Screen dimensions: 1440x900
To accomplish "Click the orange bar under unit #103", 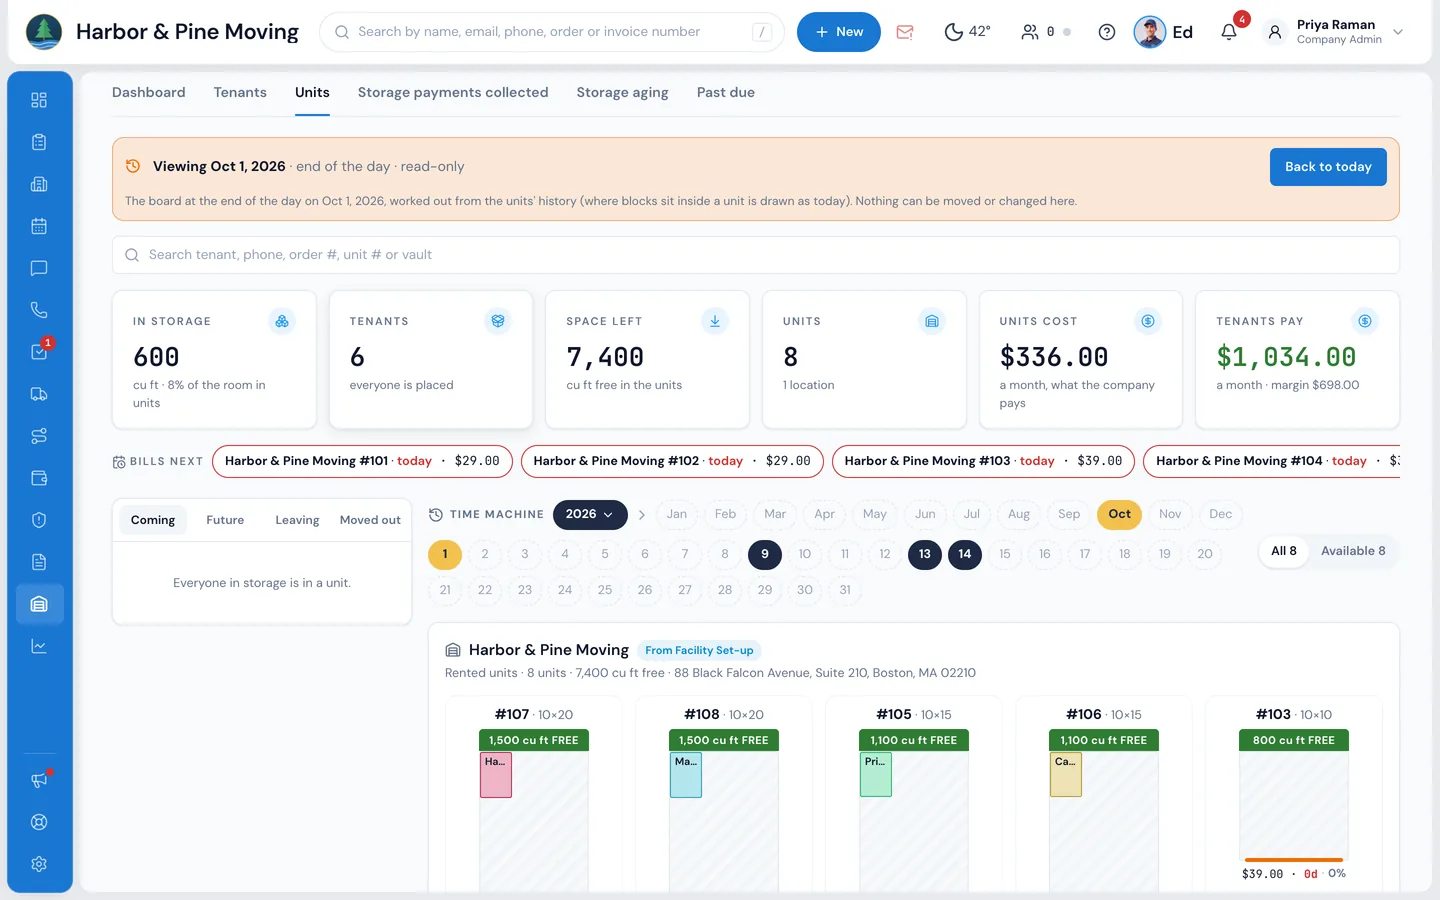I will tap(1294, 860).
